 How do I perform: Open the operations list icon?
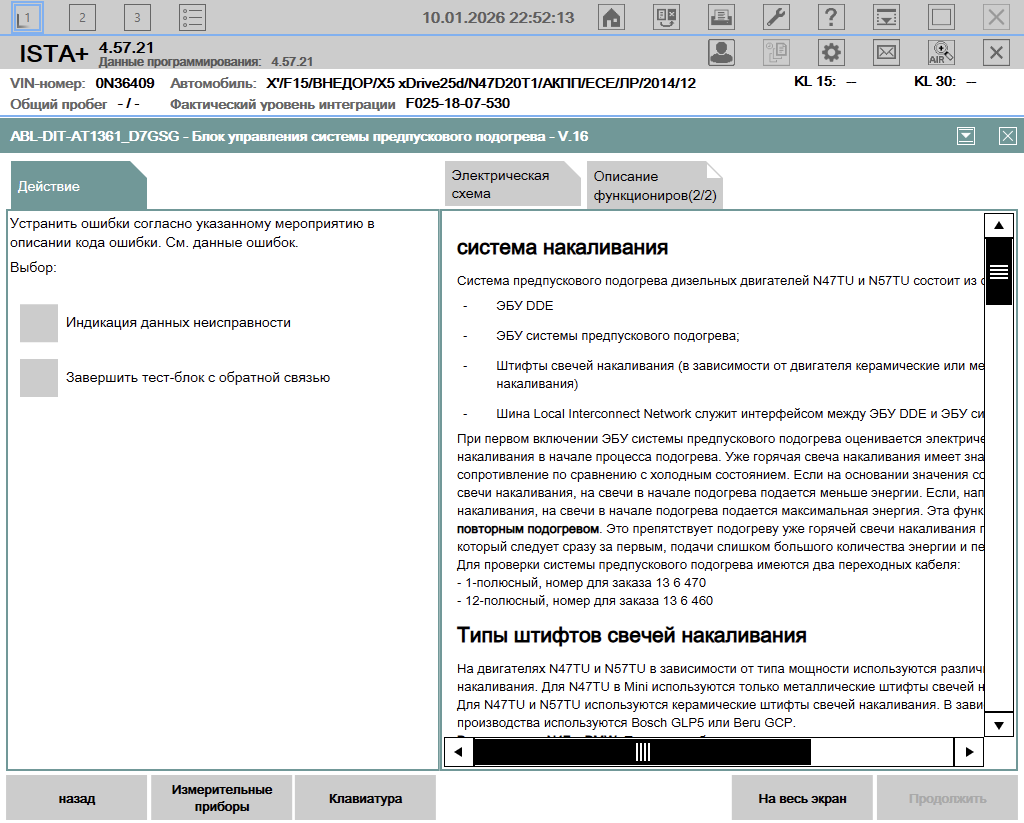pos(192,17)
